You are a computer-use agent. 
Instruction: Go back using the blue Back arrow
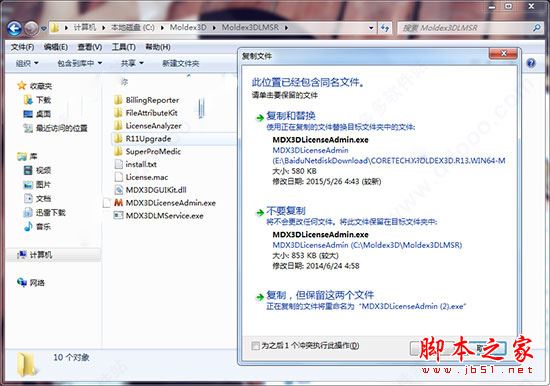point(14,28)
